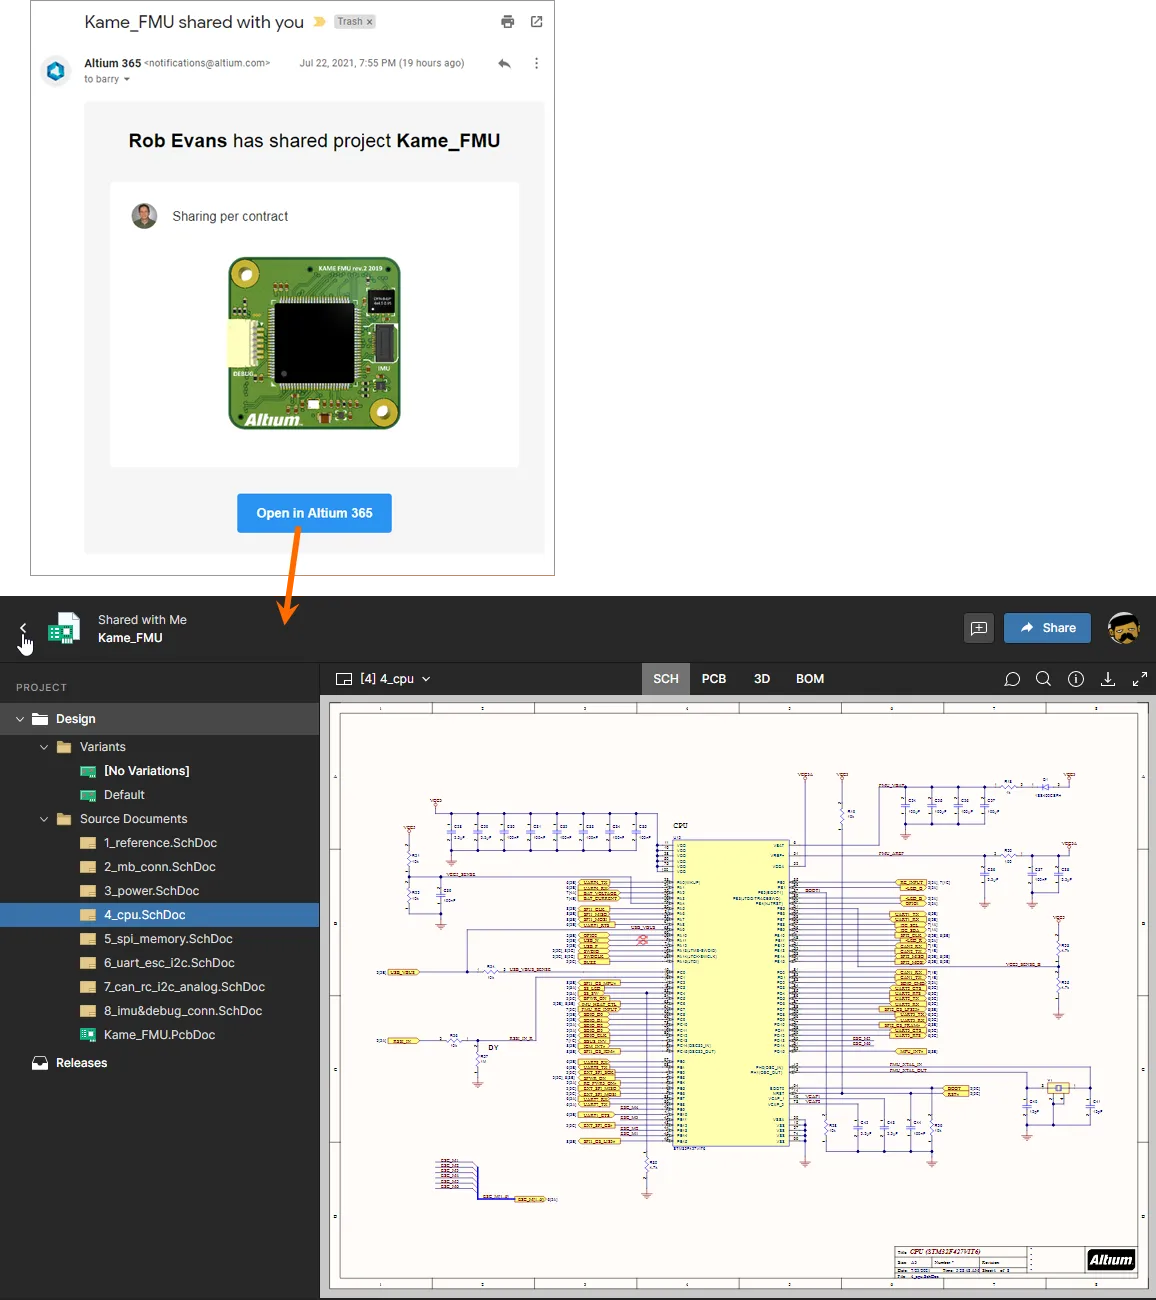
Task: Open 7_can_rc_i2c_analog.SchDoc
Action: pos(184,987)
